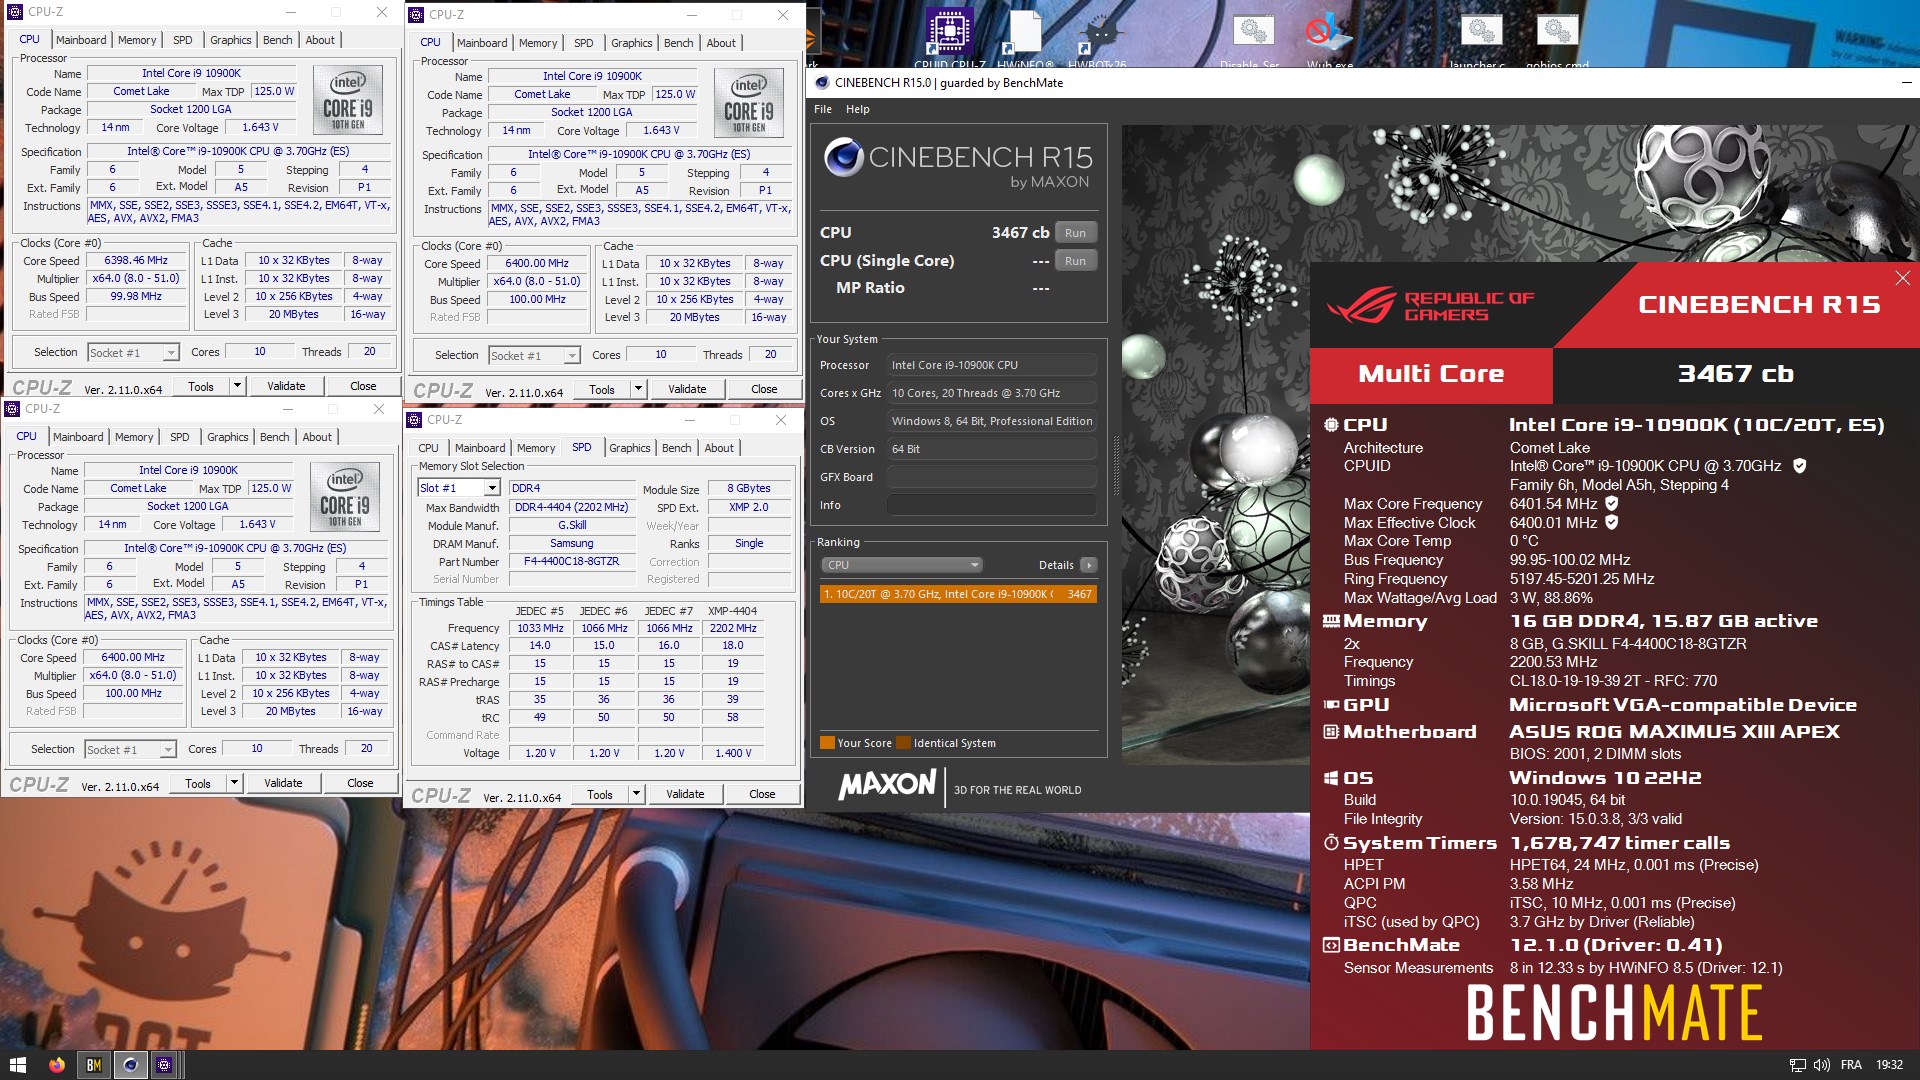
Task: Open Socket #1 selection in 6398.46 MHz CPU-Z
Action: (133, 352)
